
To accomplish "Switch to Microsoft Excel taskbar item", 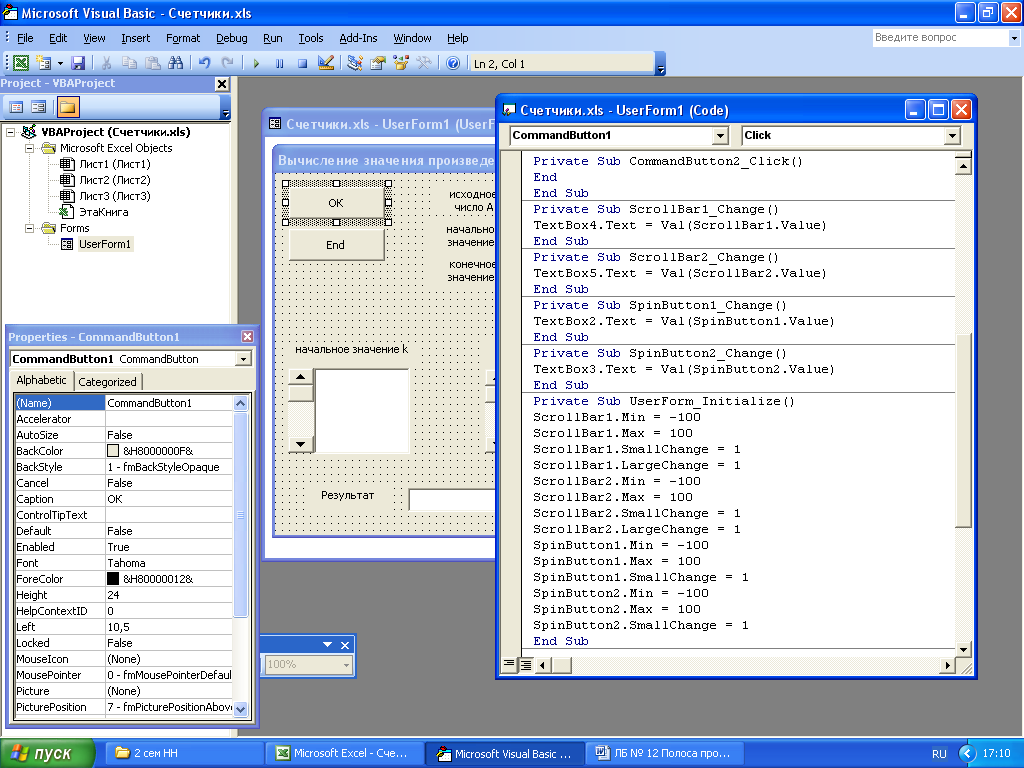I will click(345, 753).
